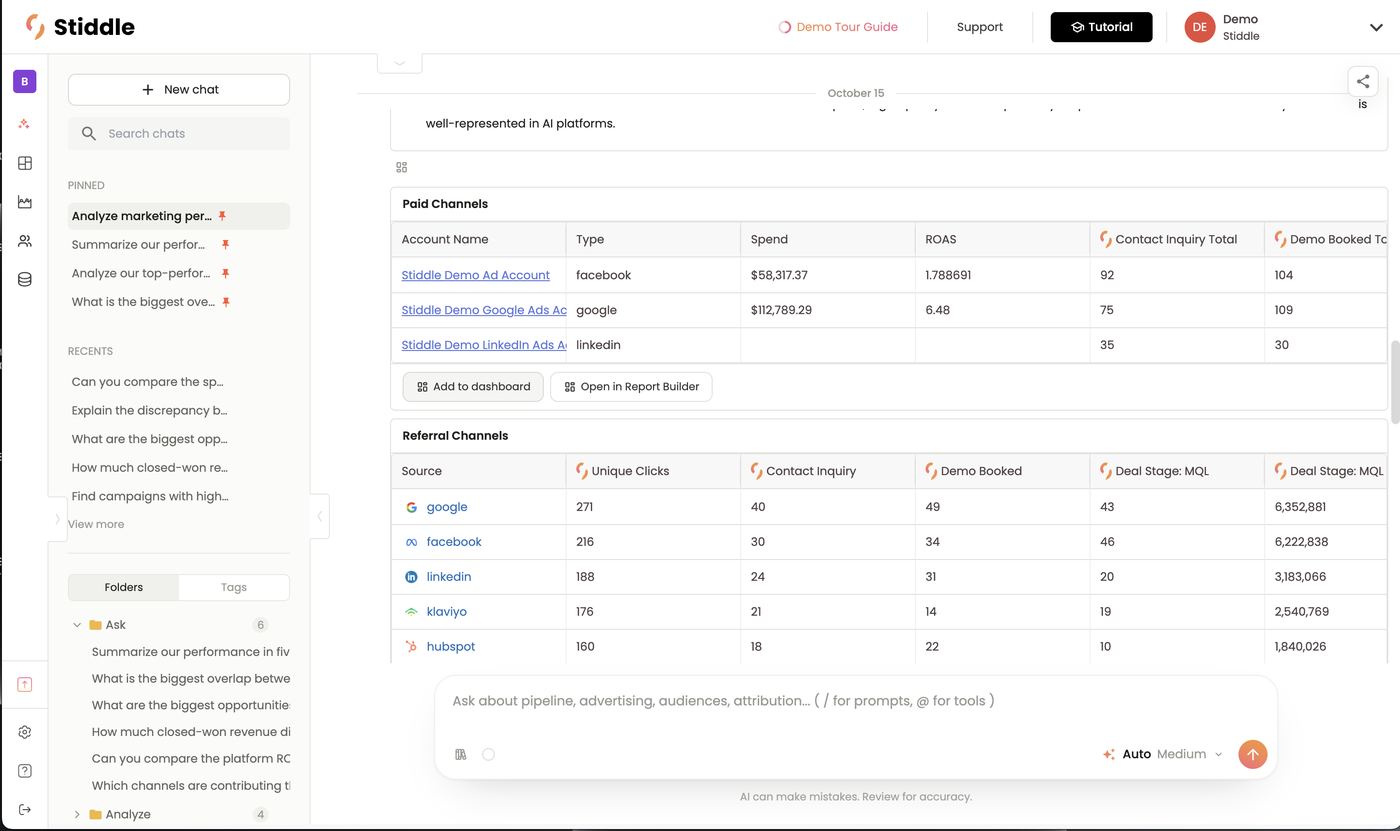Open the purple B workspace icon
1400x831 pixels.
coord(25,81)
